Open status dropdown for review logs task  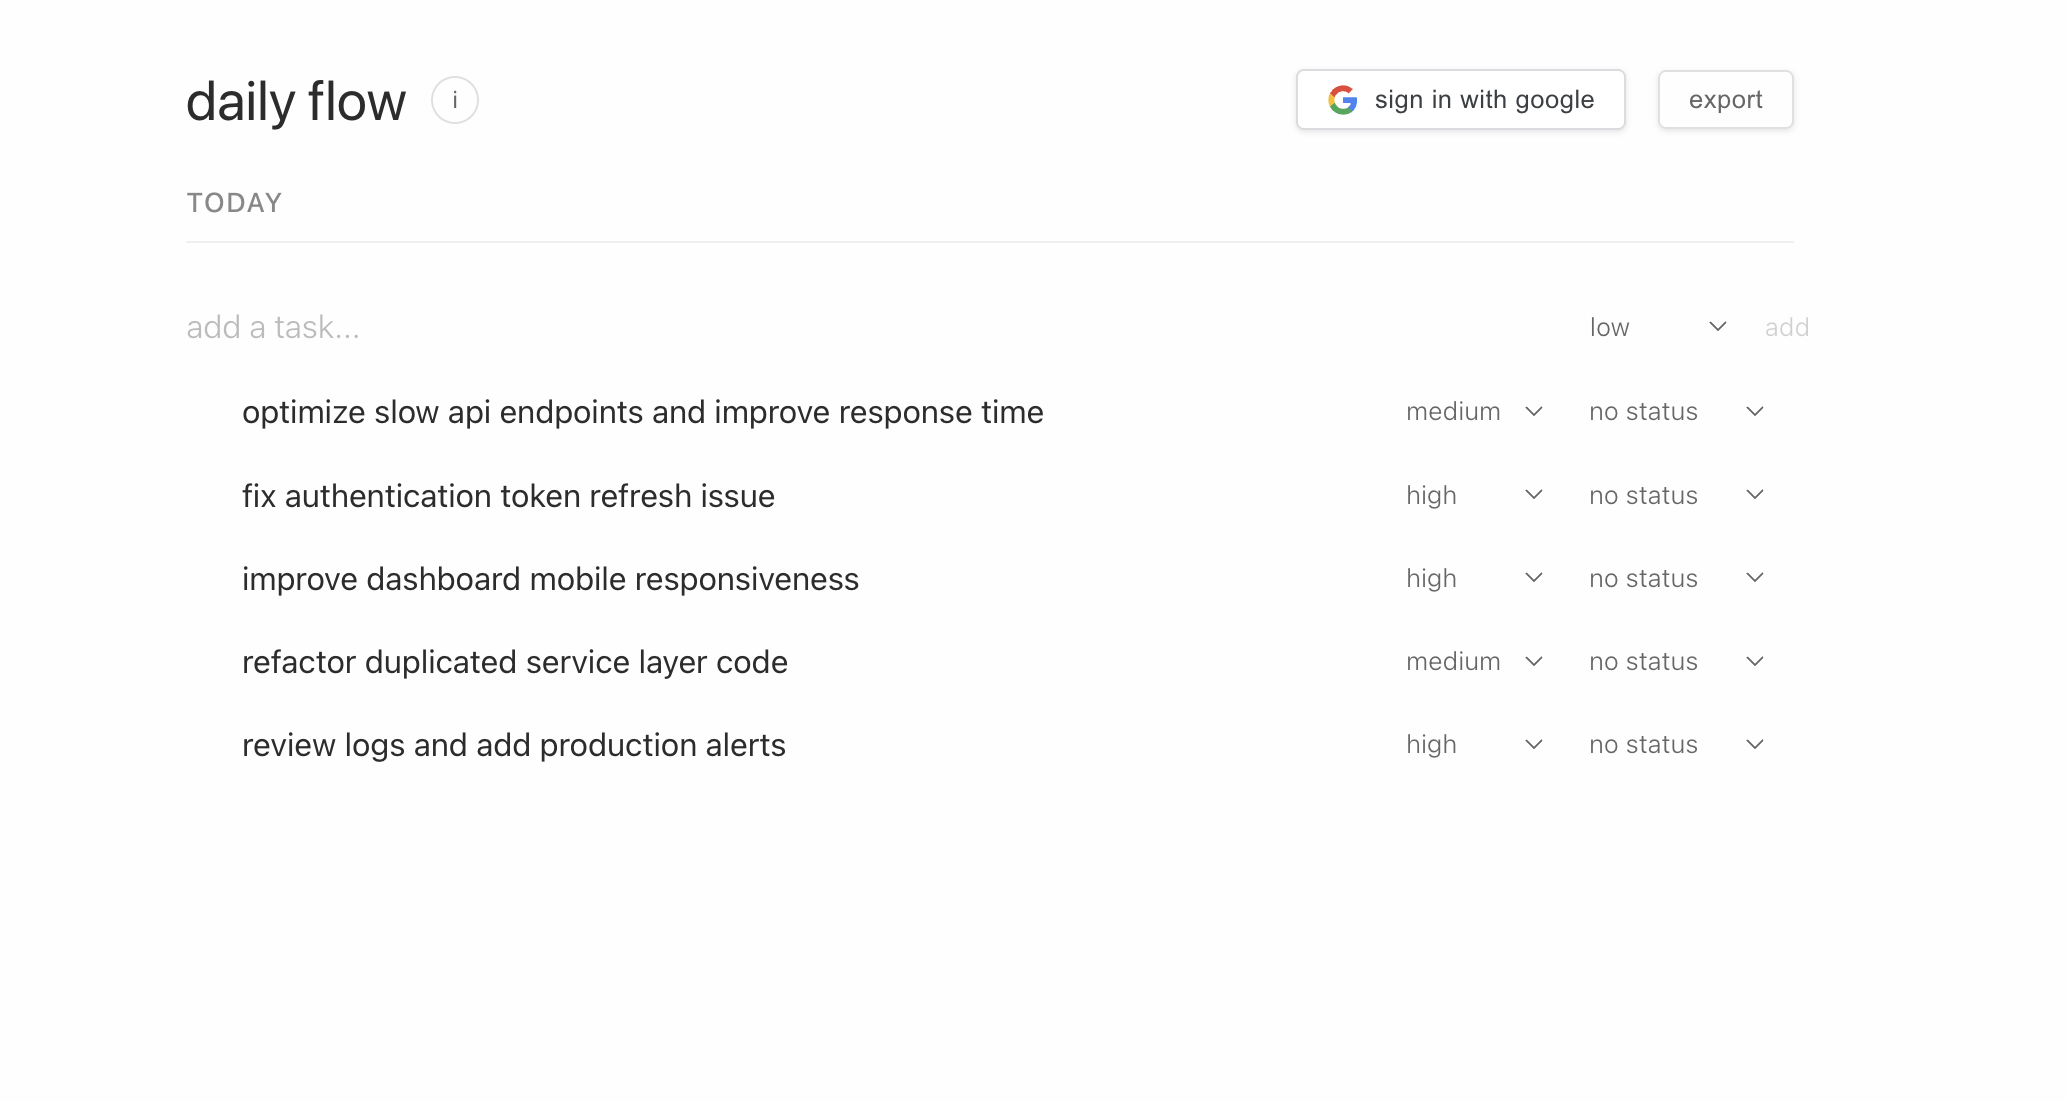1676,745
